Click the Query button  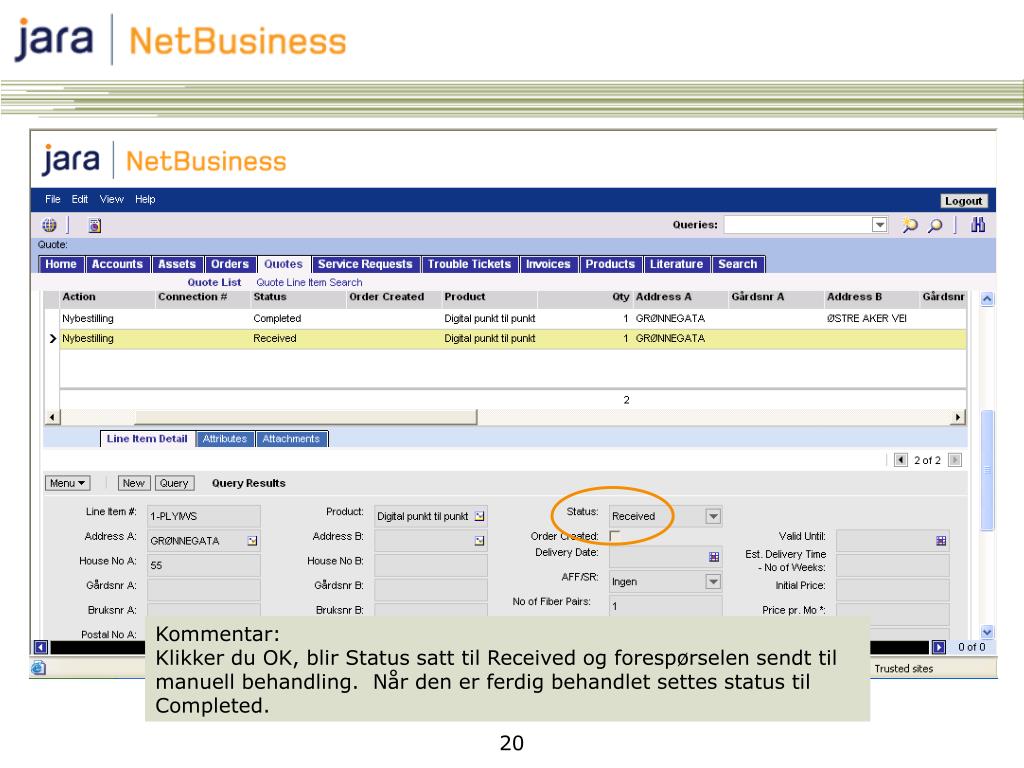tap(174, 483)
